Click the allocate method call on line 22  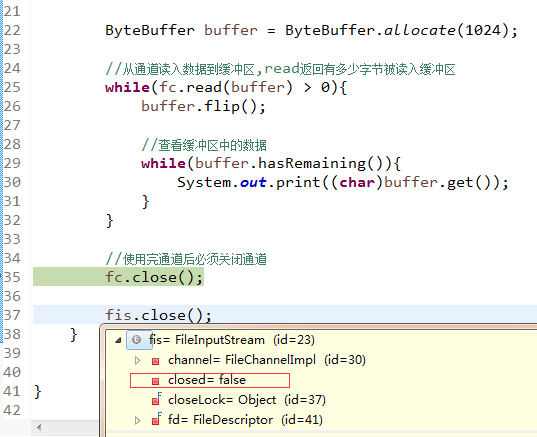(x=420, y=30)
